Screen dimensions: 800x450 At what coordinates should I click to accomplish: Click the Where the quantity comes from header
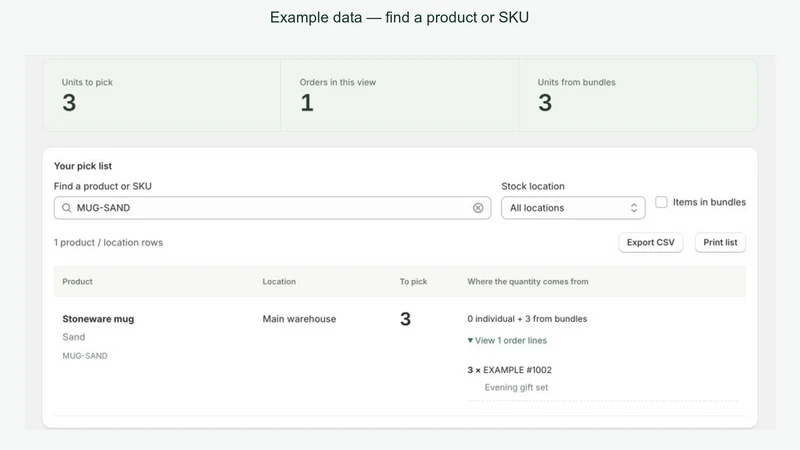tap(528, 281)
